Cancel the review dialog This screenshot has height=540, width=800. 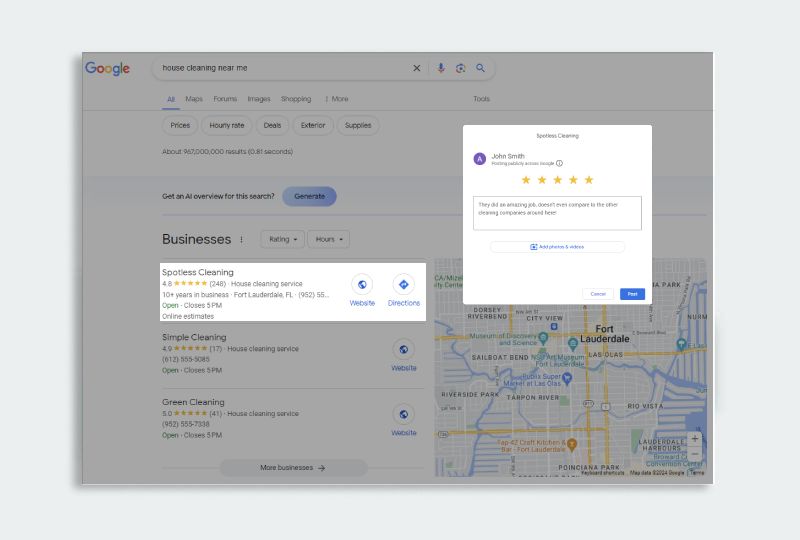(x=598, y=294)
